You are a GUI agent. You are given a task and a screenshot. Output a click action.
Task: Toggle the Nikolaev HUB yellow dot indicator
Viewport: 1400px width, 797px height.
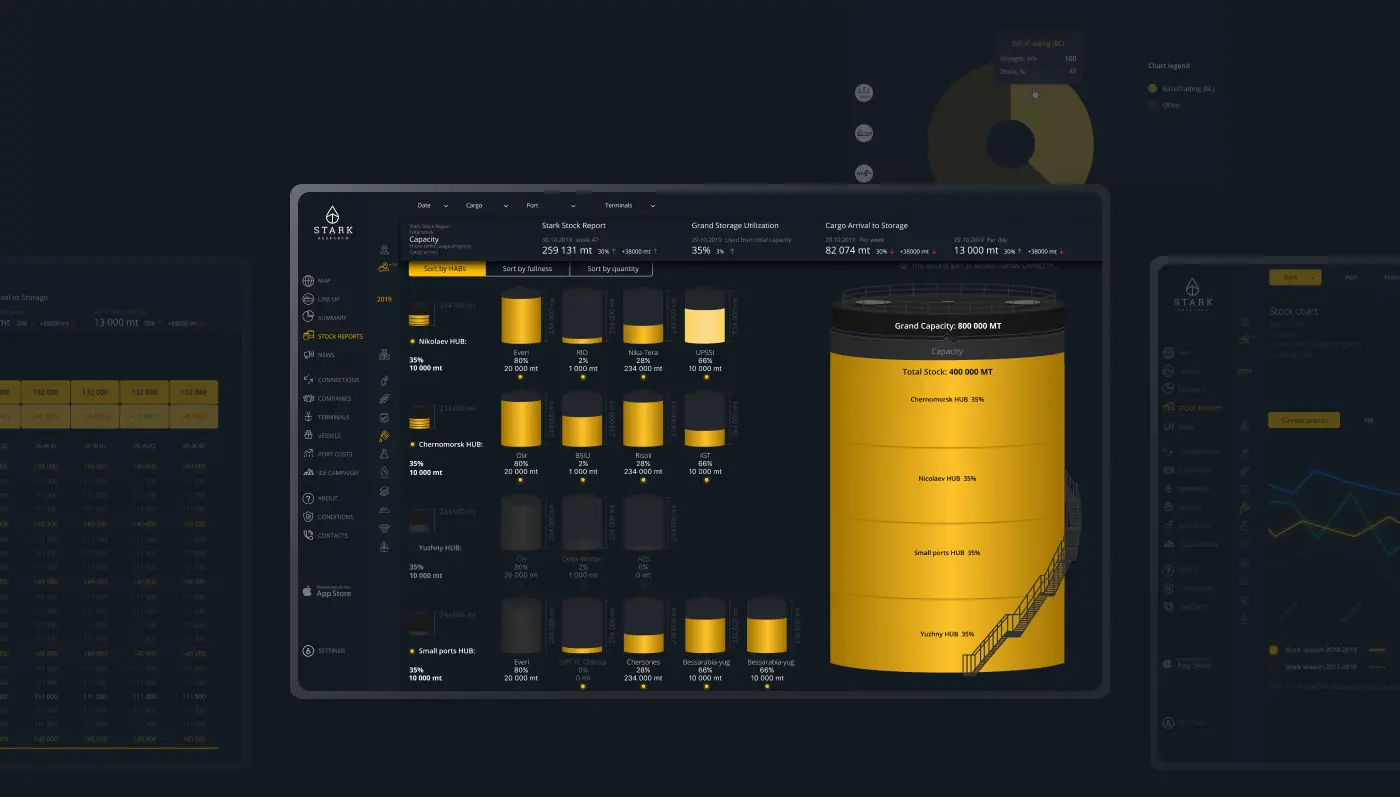coord(413,341)
